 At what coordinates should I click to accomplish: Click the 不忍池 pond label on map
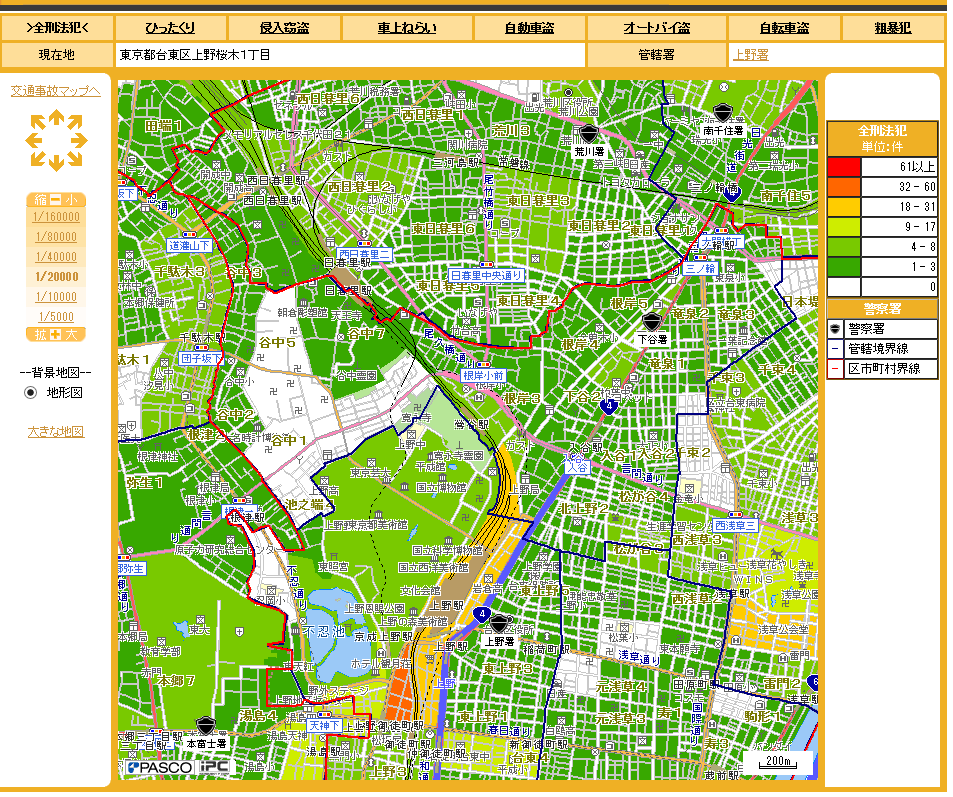(x=325, y=632)
